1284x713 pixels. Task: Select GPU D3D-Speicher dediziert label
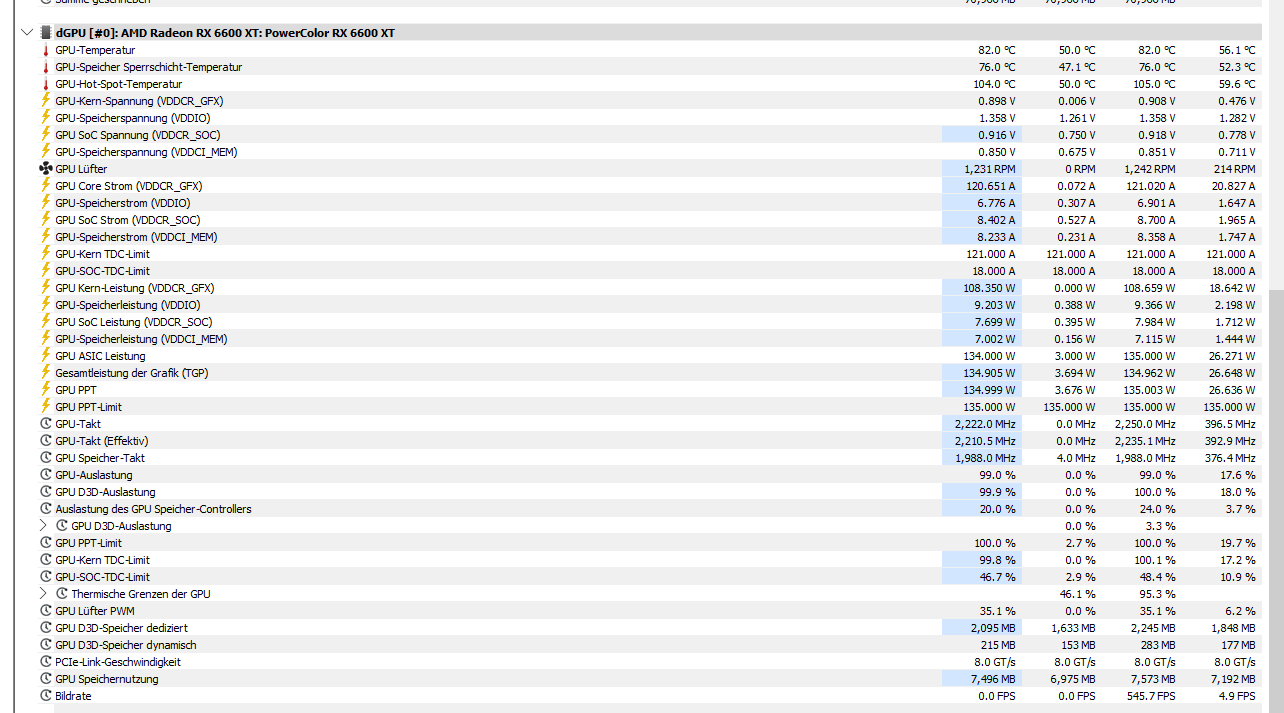(123, 628)
